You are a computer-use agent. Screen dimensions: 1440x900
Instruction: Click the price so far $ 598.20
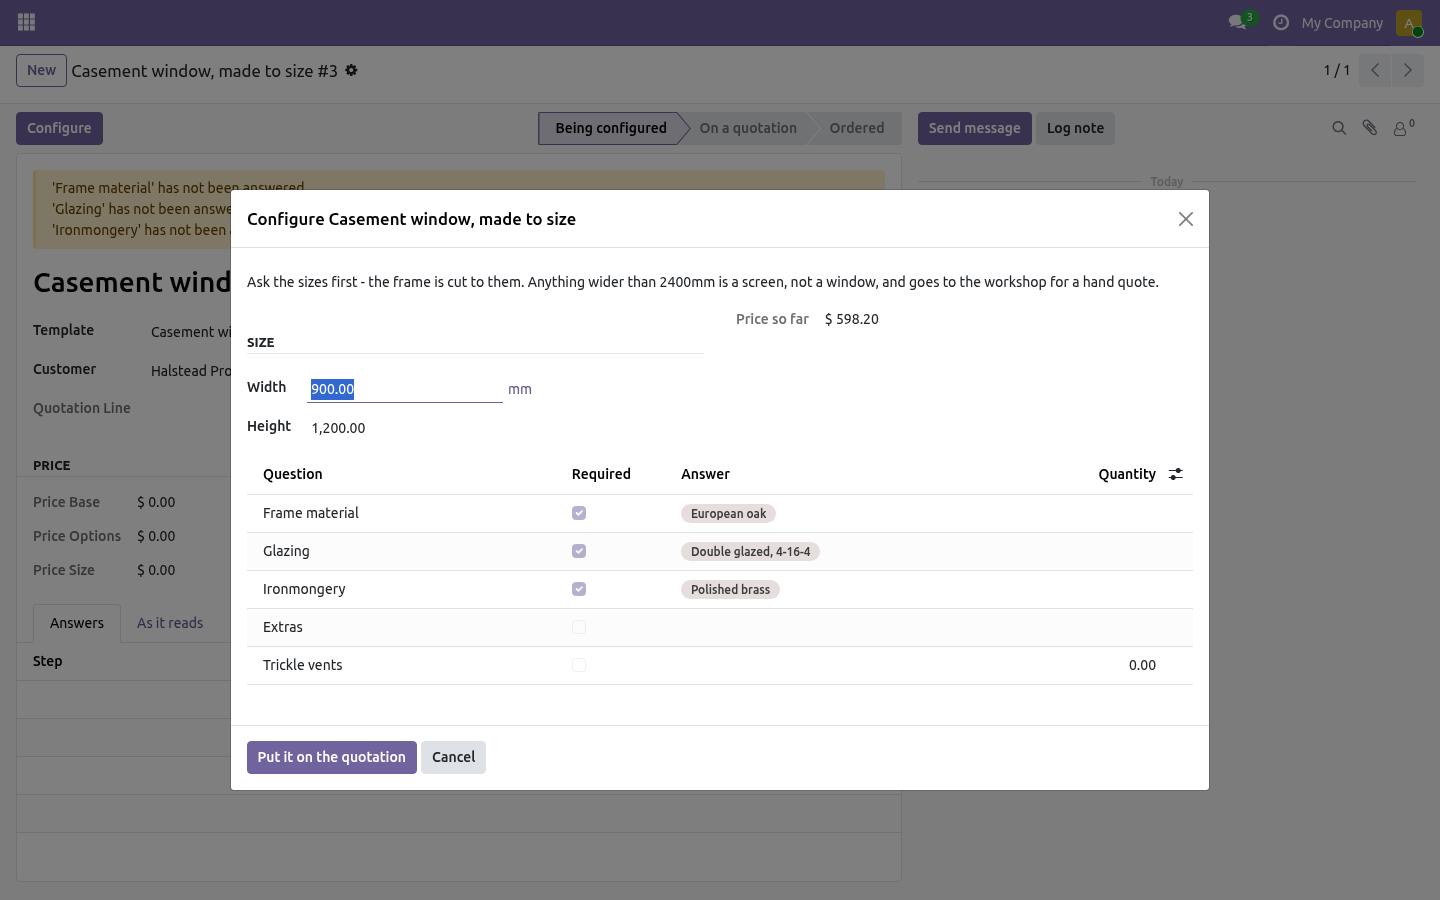tap(852, 319)
